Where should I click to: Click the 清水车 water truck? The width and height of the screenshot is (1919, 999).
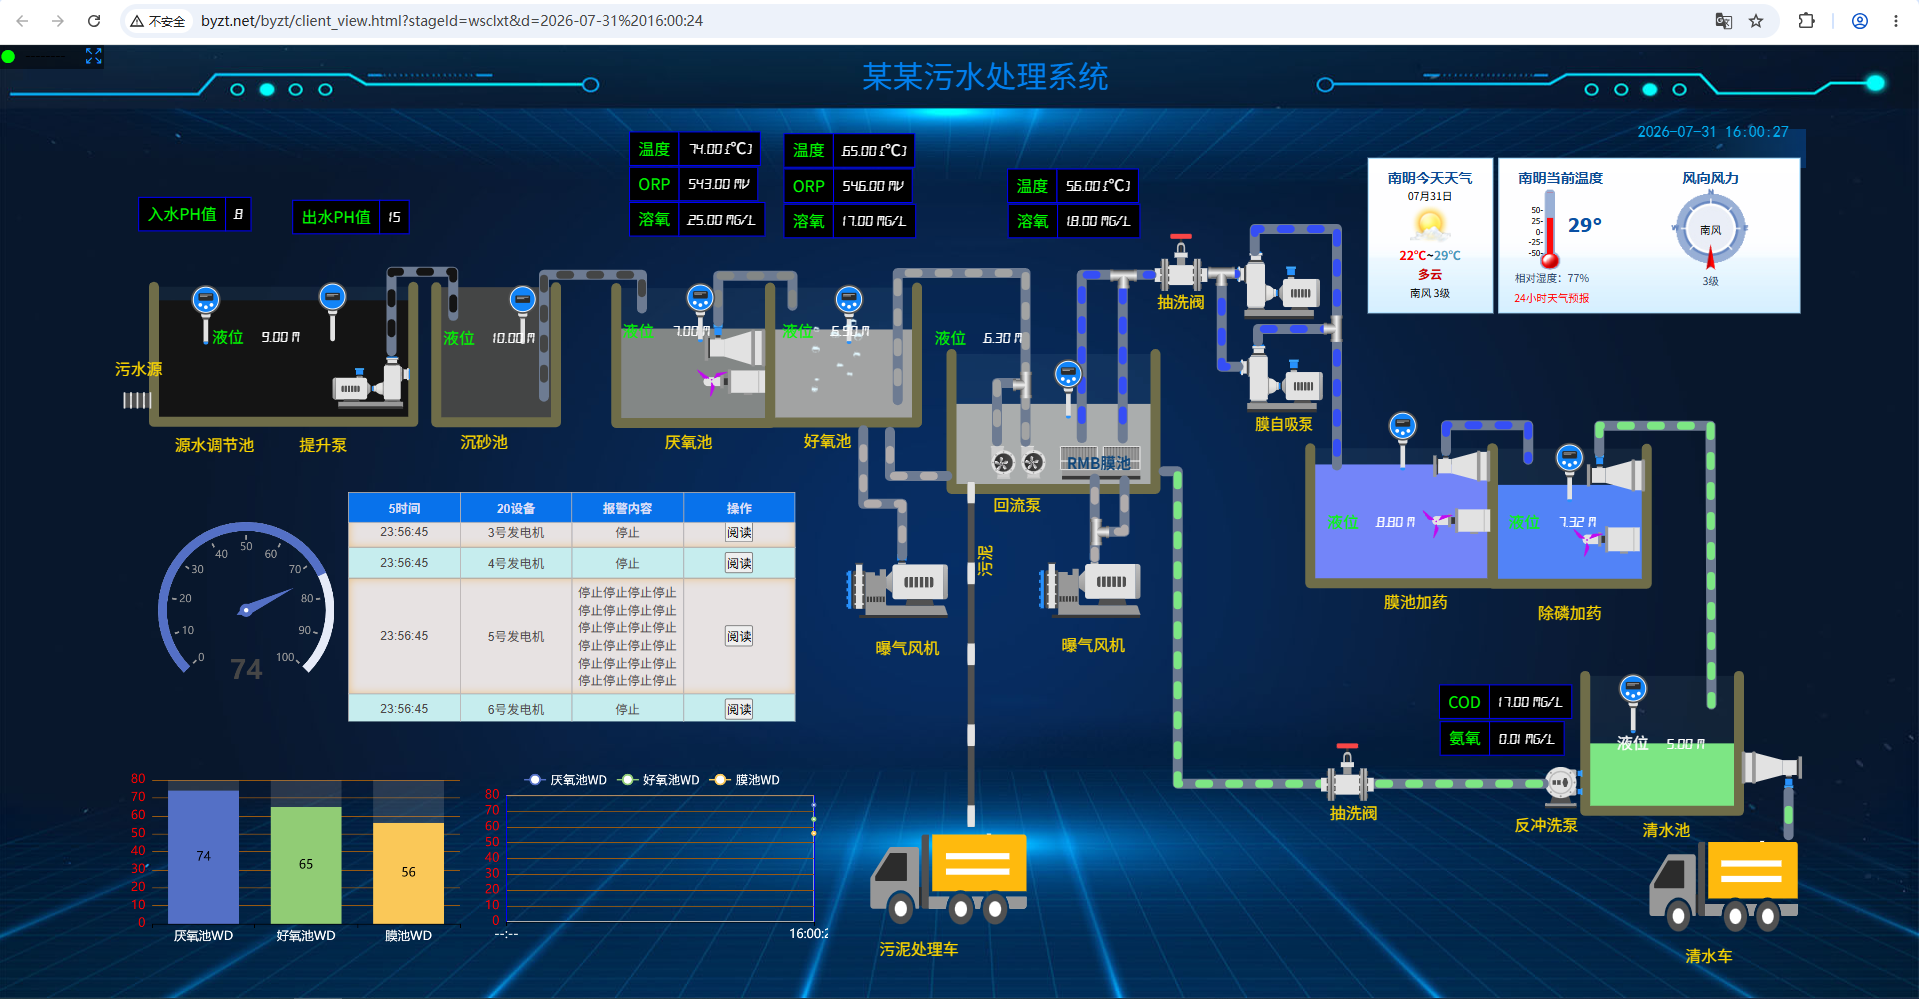point(1724,886)
